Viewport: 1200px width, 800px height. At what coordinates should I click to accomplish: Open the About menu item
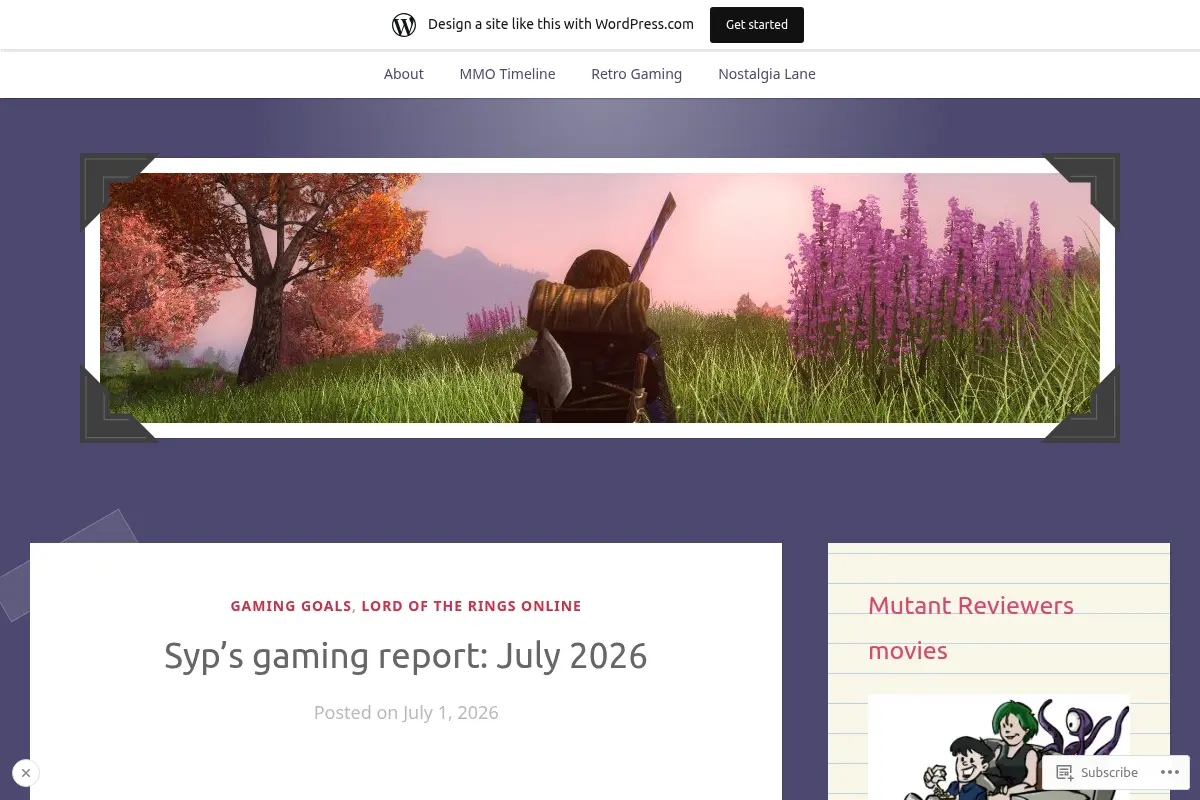tap(404, 74)
